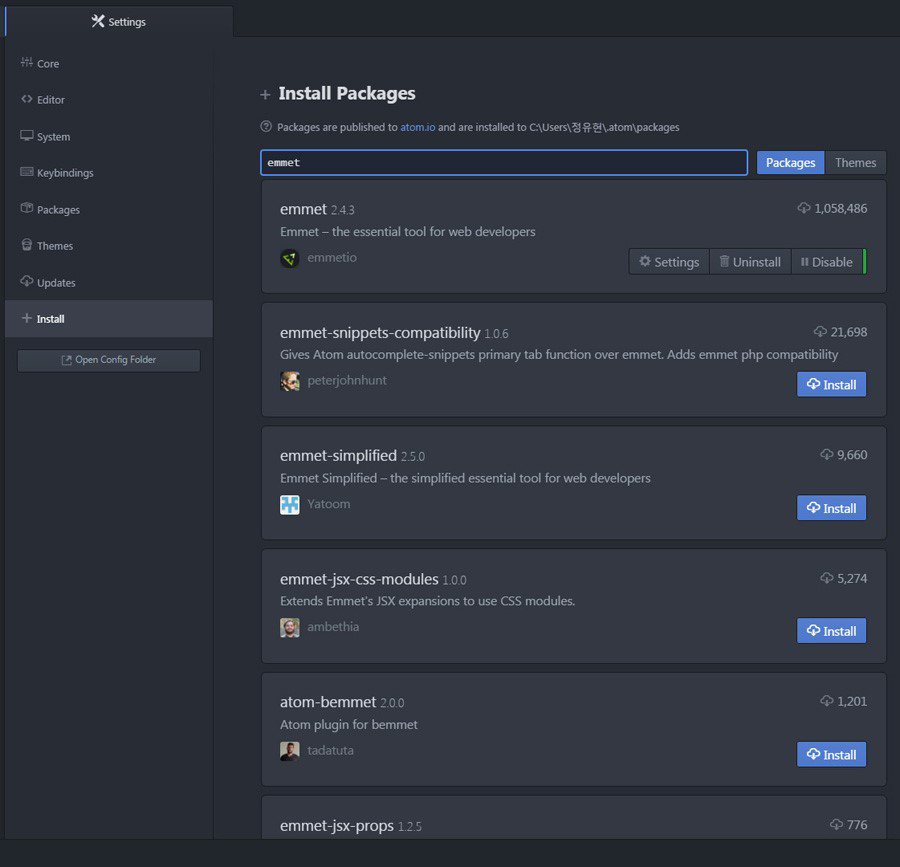The image size is (900, 867).
Task: Click the Updates cloud download icon
Action: click(x=26, y=281)
